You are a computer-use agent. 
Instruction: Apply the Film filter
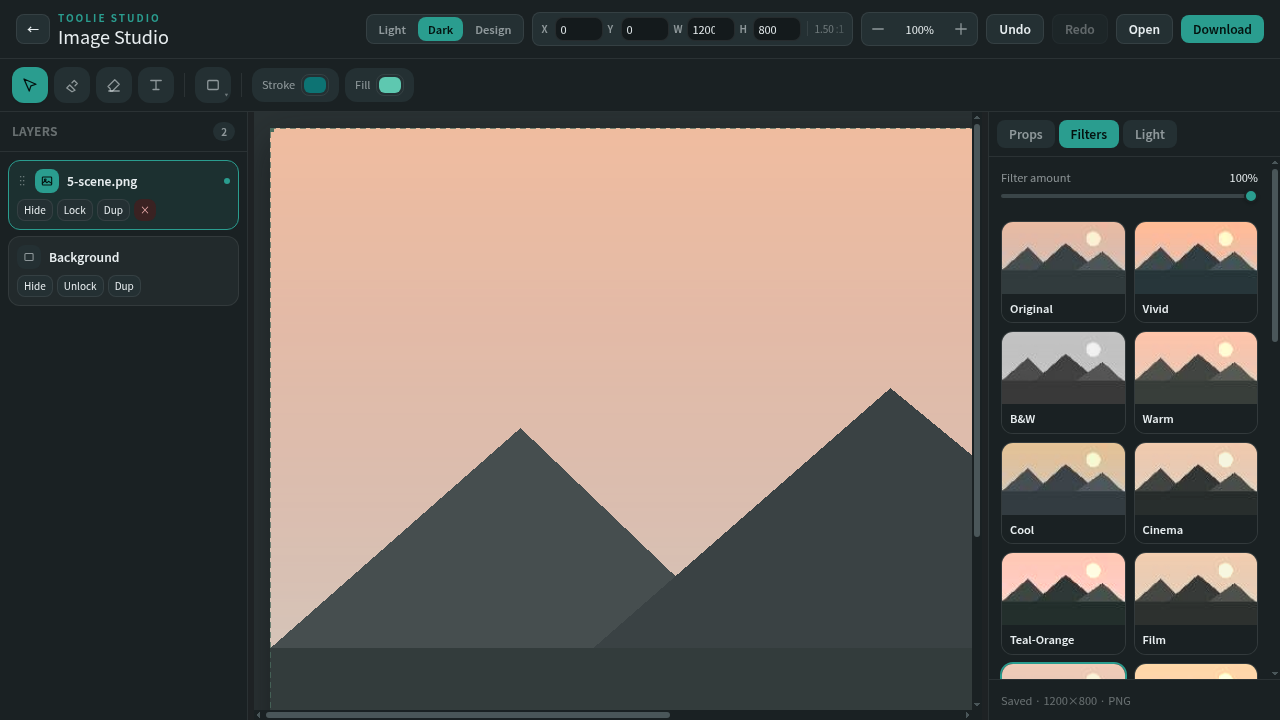point(1196,603)
